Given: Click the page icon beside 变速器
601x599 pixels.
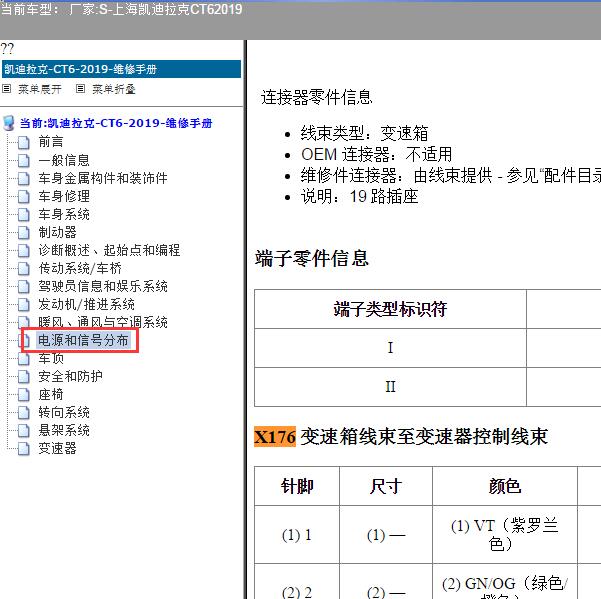Looking at the screenshot, I should (24, 448).
